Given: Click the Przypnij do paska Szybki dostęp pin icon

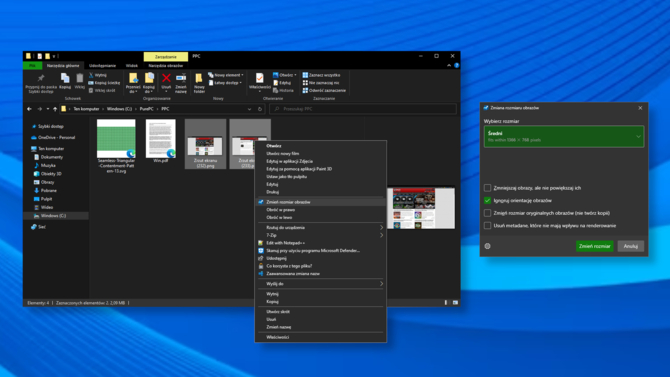Looking at the screenshot, I should pyautogui.click(x=41, y=78).
